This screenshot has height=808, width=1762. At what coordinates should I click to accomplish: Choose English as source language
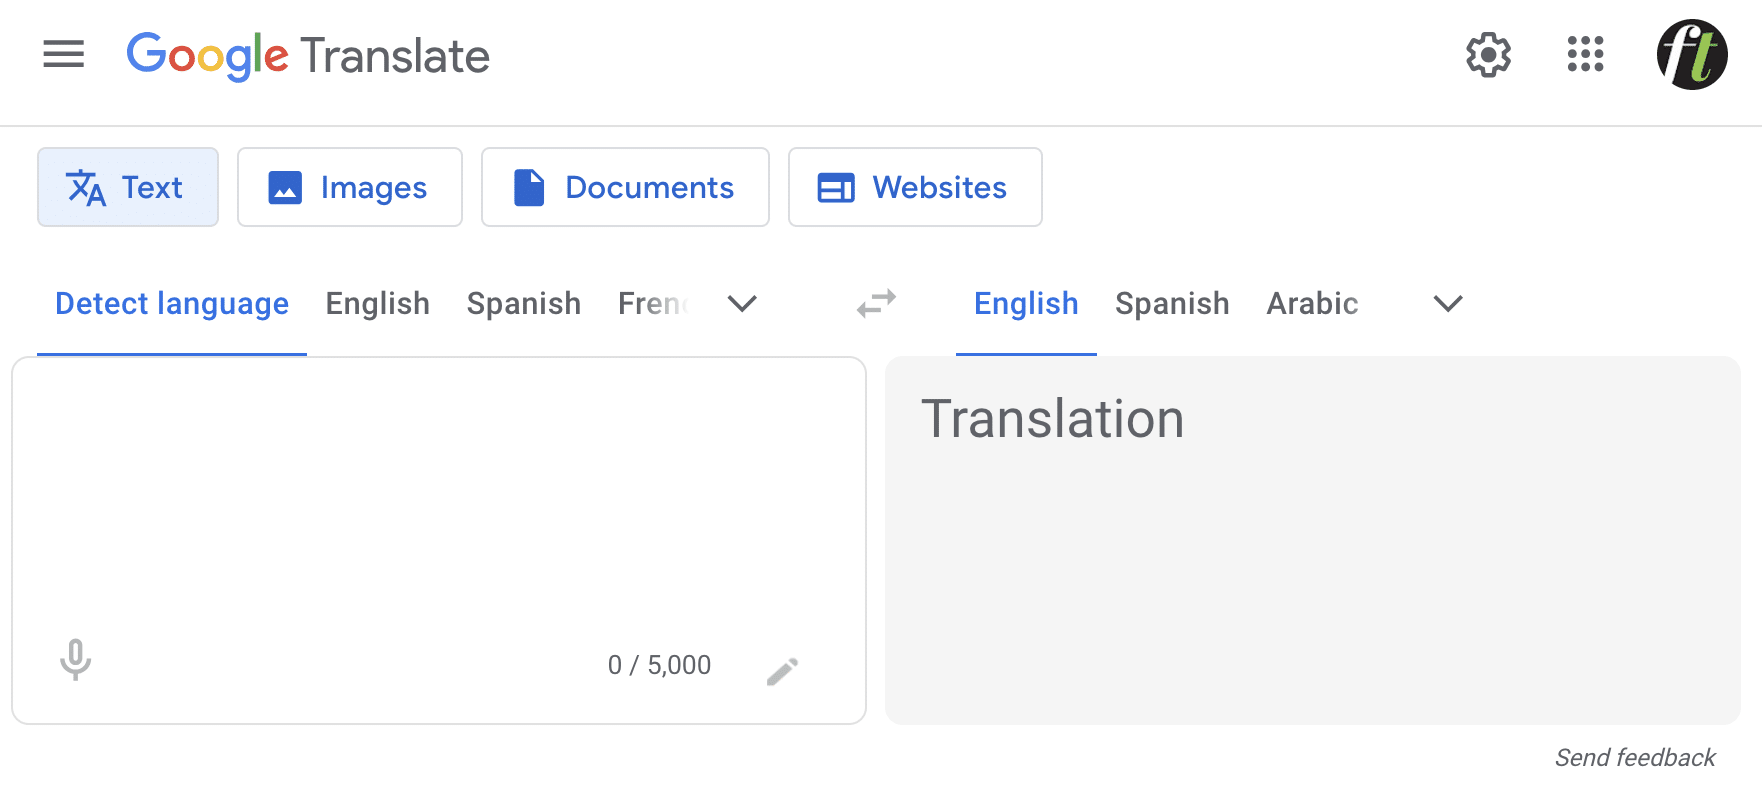coord(378,304)
